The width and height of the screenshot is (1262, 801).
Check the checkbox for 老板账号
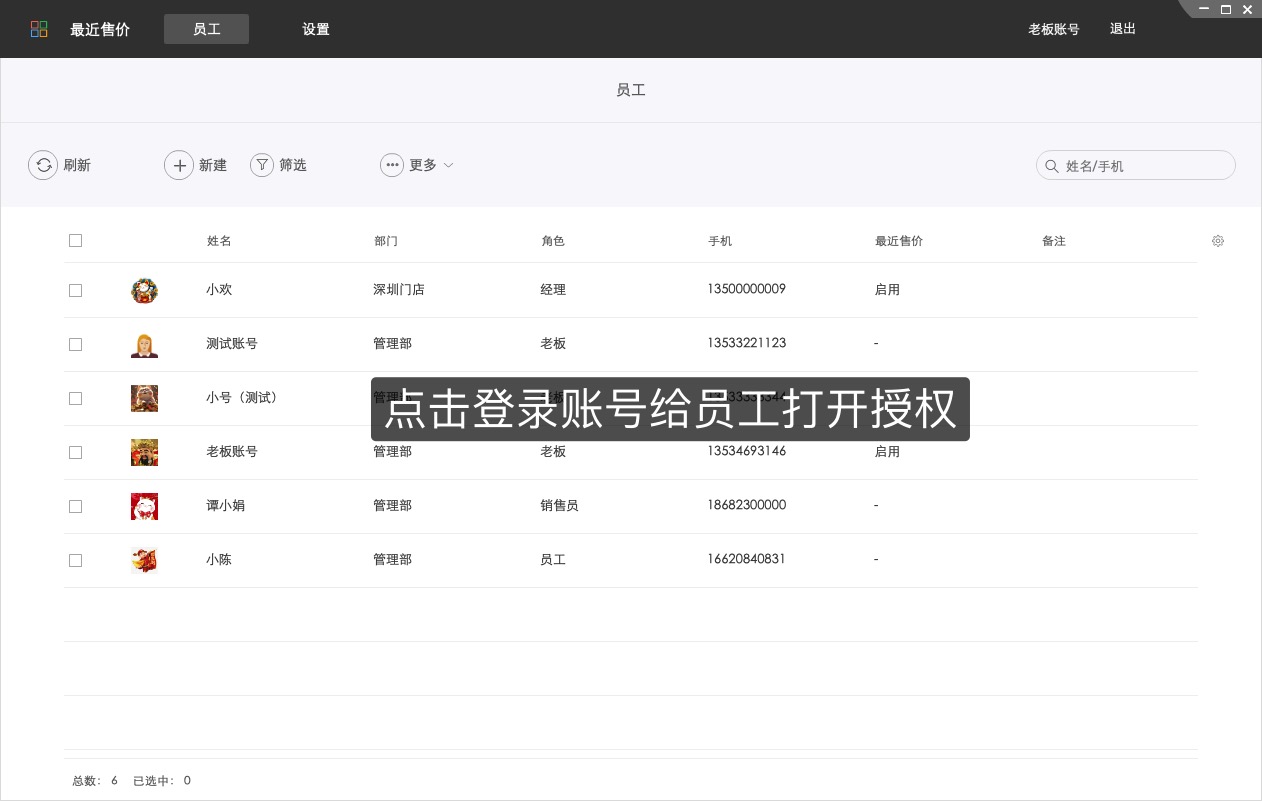point(75,452)
